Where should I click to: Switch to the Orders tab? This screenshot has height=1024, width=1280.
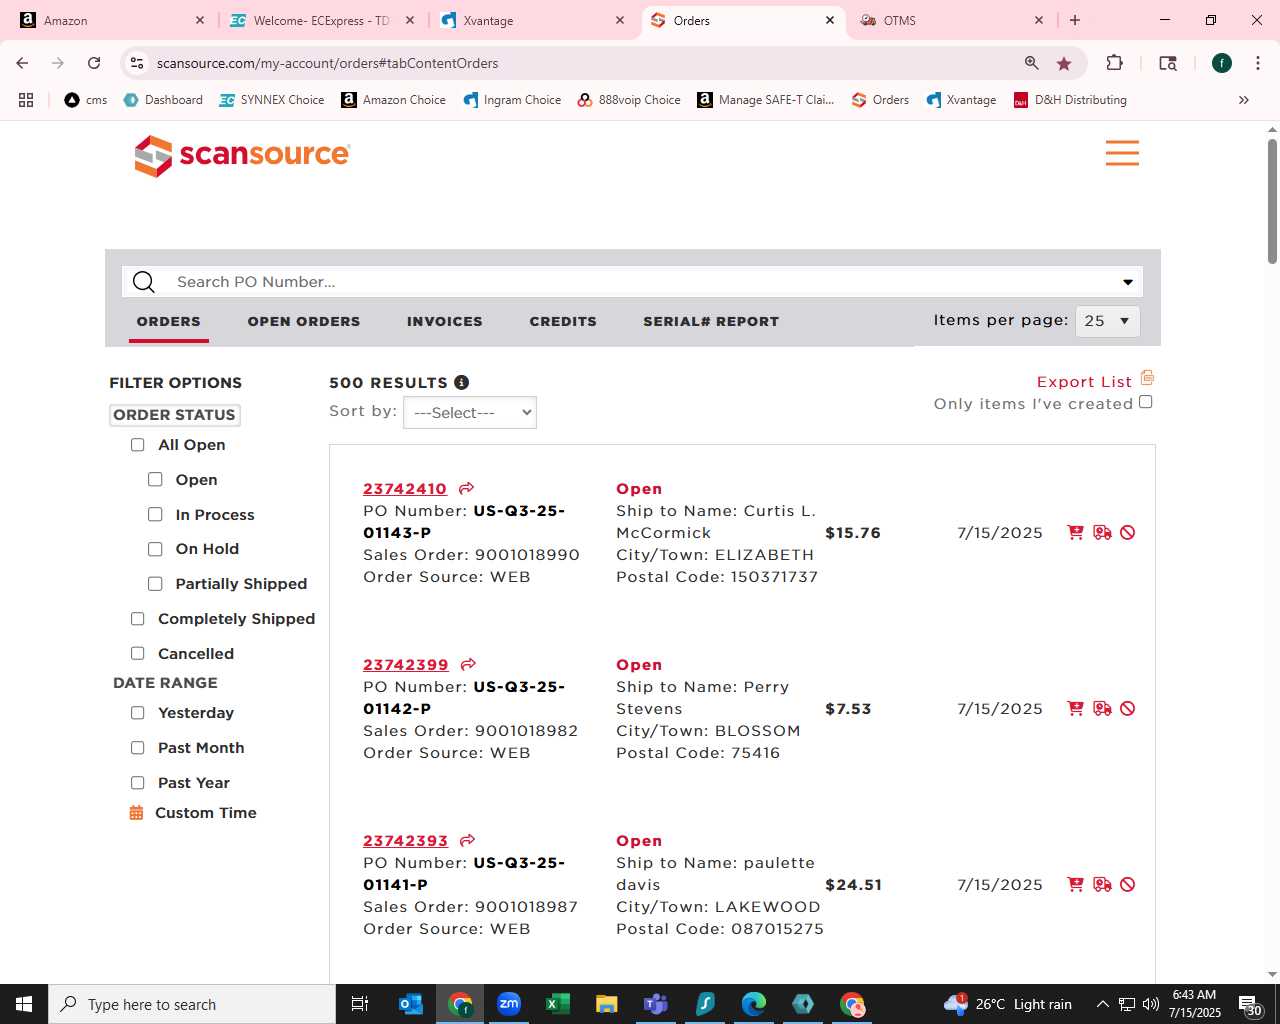[169, 321]
